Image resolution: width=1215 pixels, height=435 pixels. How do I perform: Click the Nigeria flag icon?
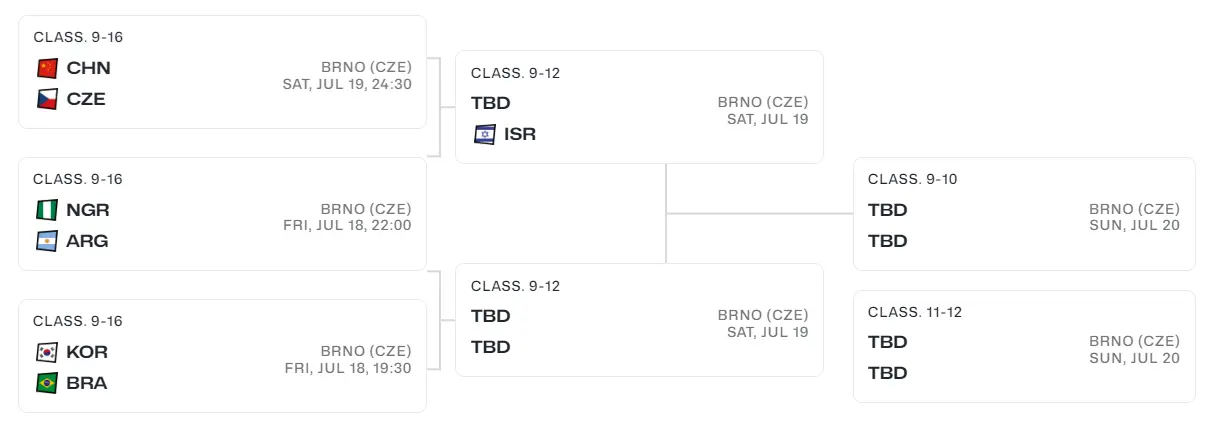click(x=47, y=210)
